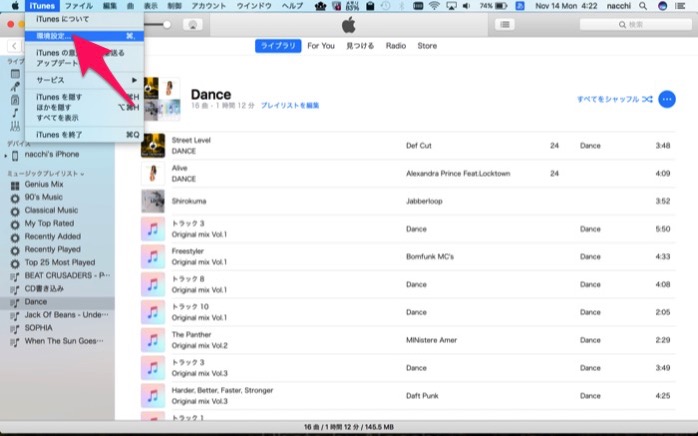Click the 90's Music smart playlist gear icon

[15, 197]
